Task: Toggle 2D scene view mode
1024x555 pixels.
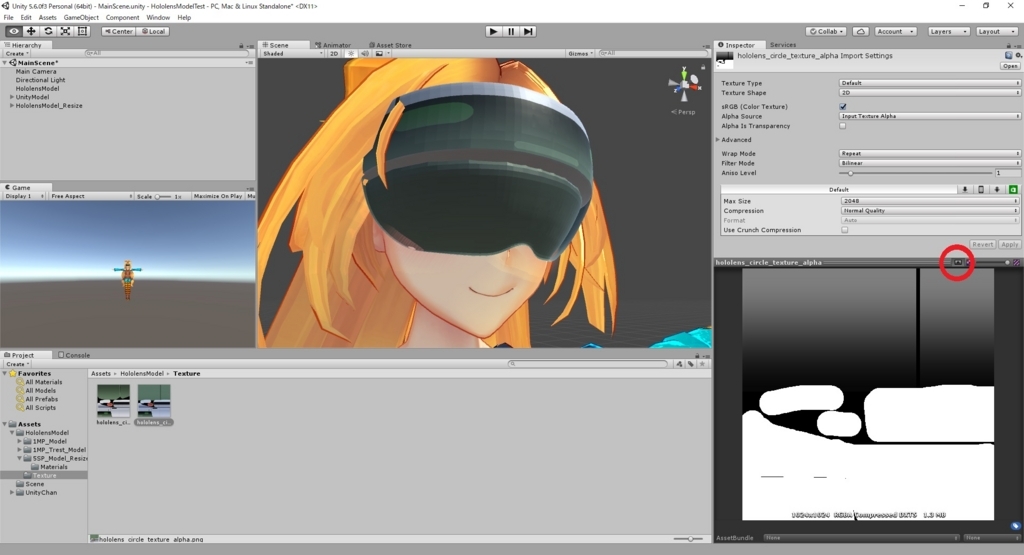Action: (x=334, y=54)
